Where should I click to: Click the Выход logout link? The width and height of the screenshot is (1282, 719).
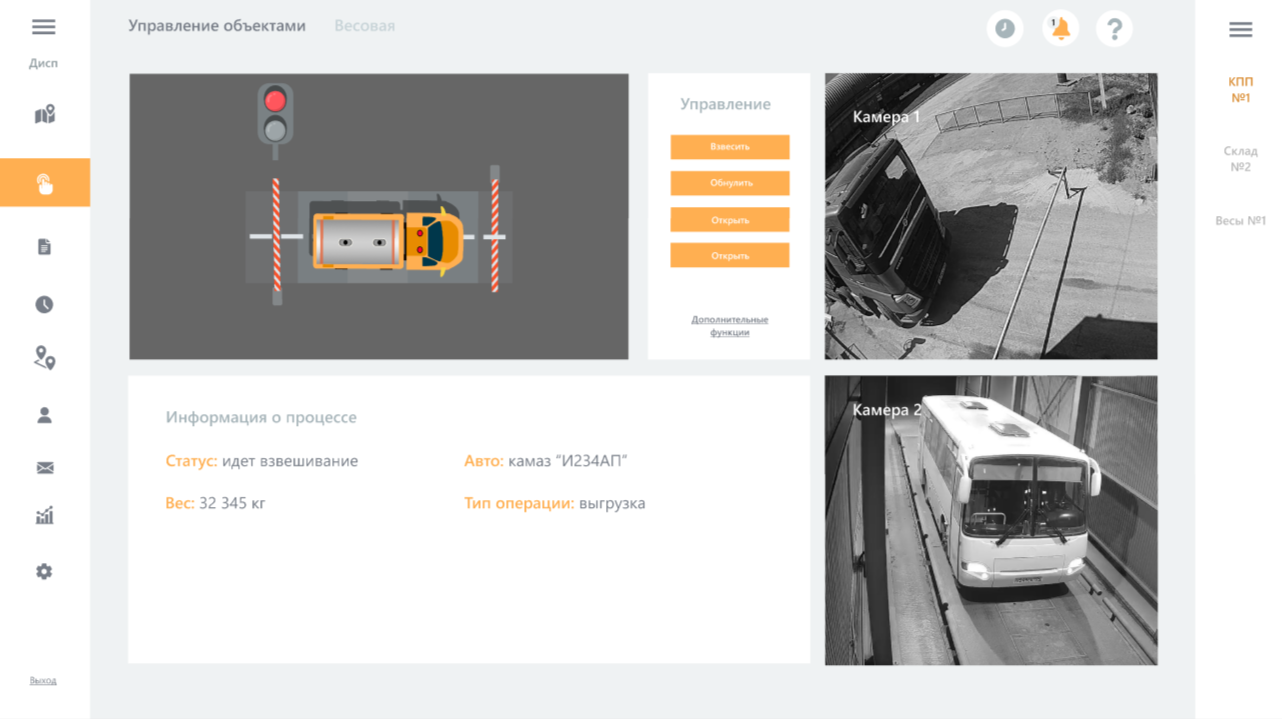click(43, 681)
